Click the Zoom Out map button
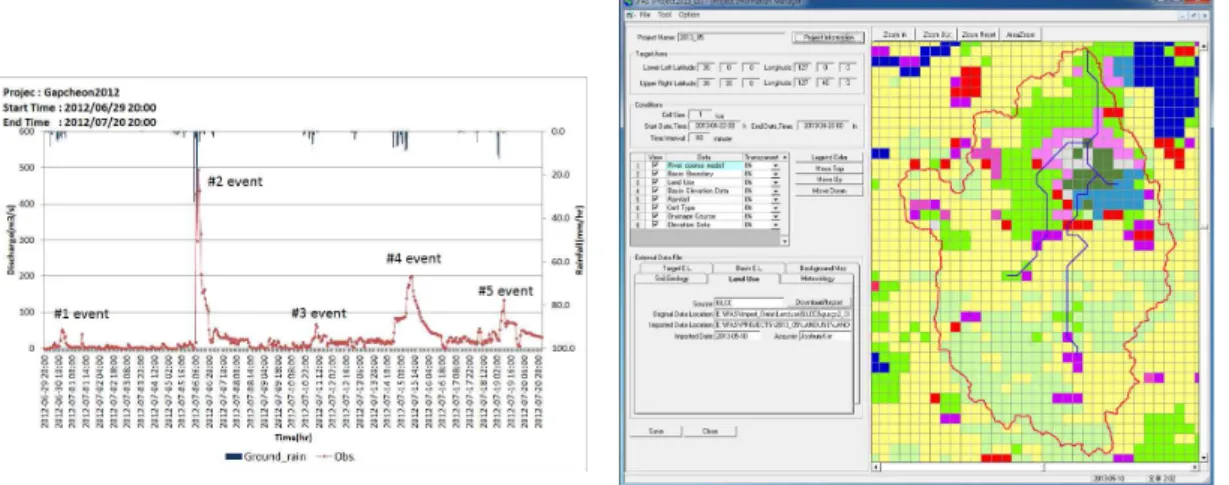This screenshot has height=485, width=1229. [x=936, y=35]
